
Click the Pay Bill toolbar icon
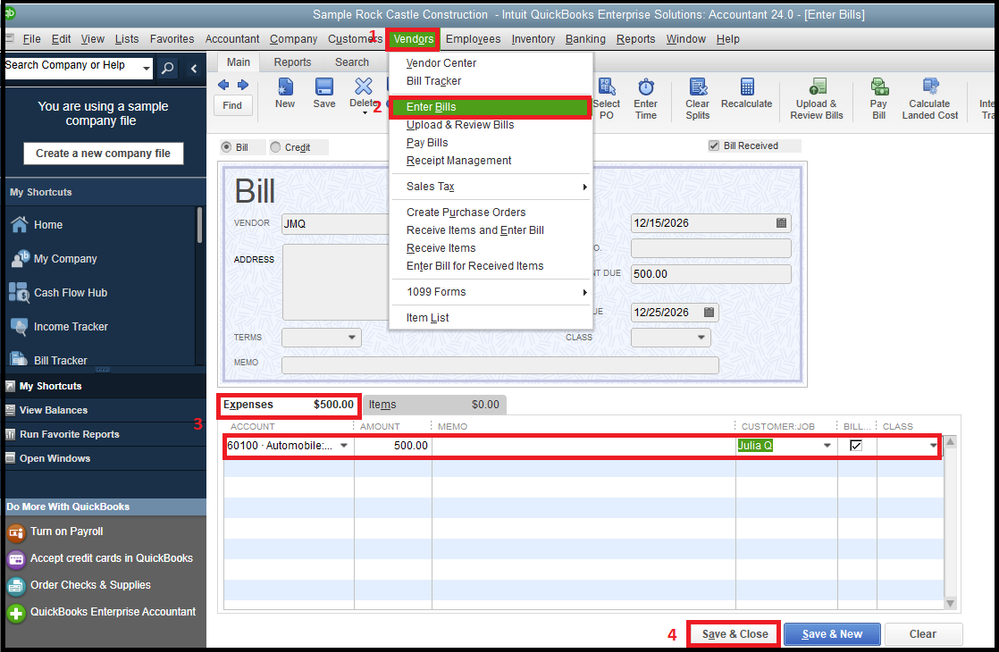coord(879,87)
